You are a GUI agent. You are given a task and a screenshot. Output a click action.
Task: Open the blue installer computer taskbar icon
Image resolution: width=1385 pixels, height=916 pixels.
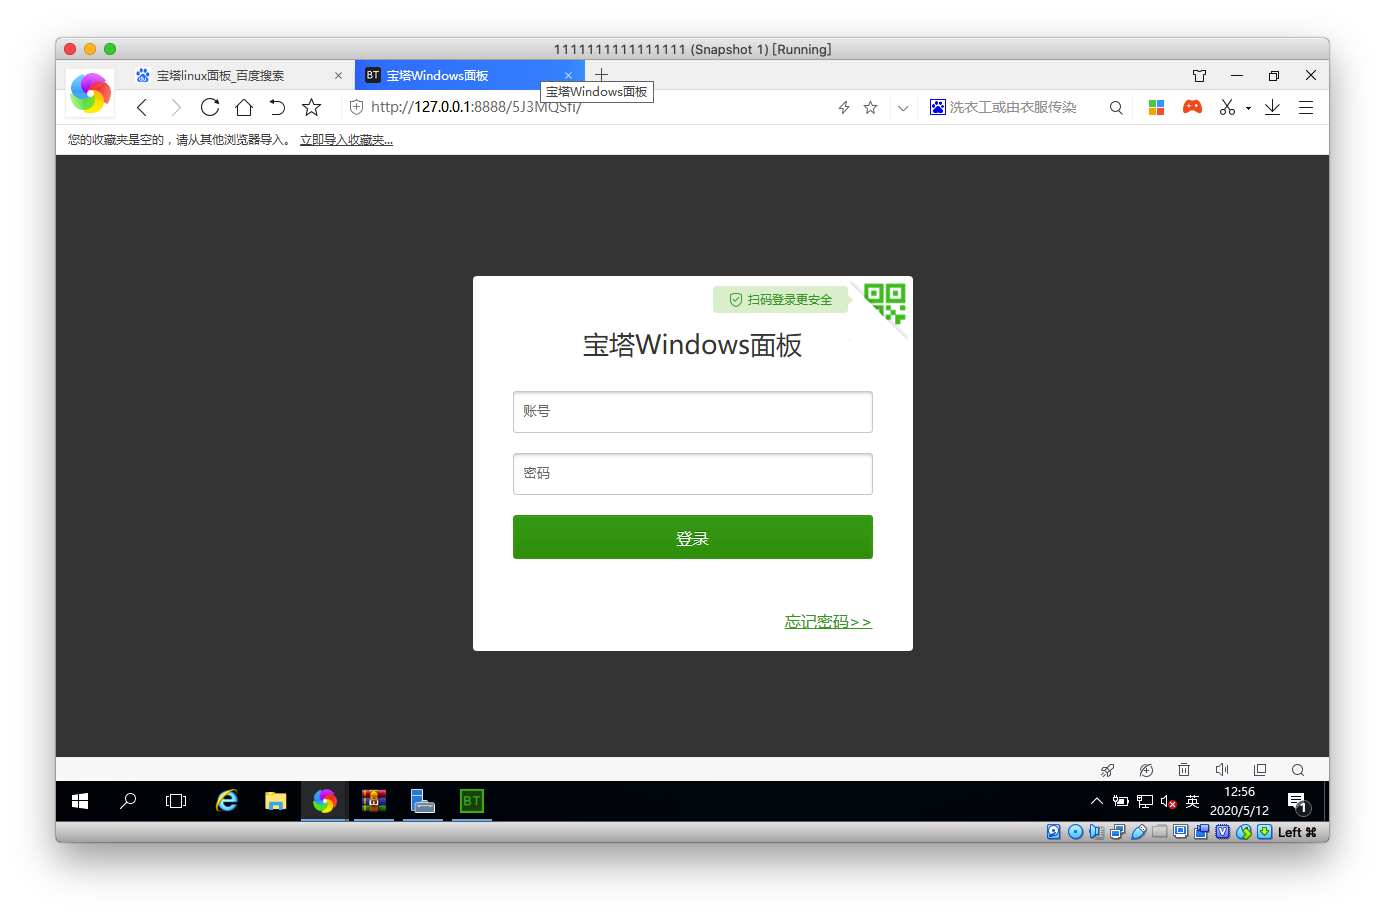point(423,801)
